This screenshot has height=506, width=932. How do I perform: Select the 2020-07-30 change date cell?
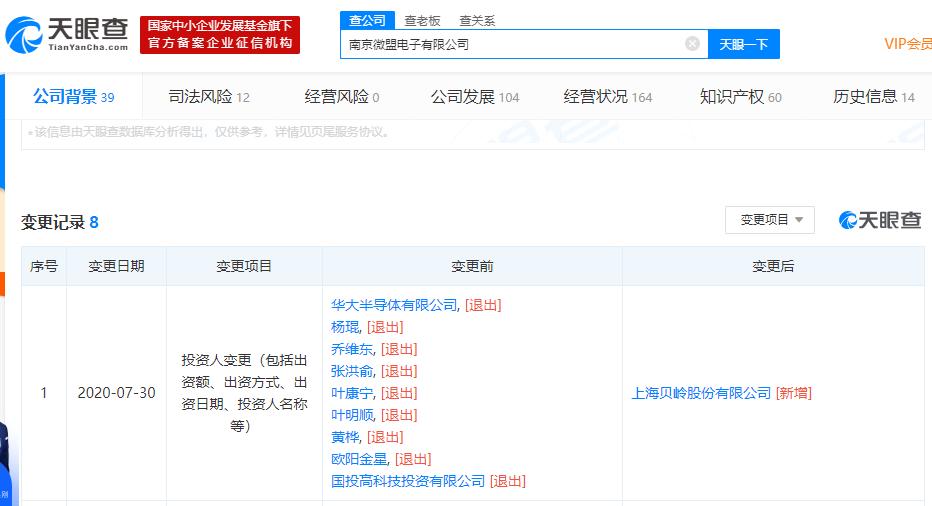pos(116,393)
